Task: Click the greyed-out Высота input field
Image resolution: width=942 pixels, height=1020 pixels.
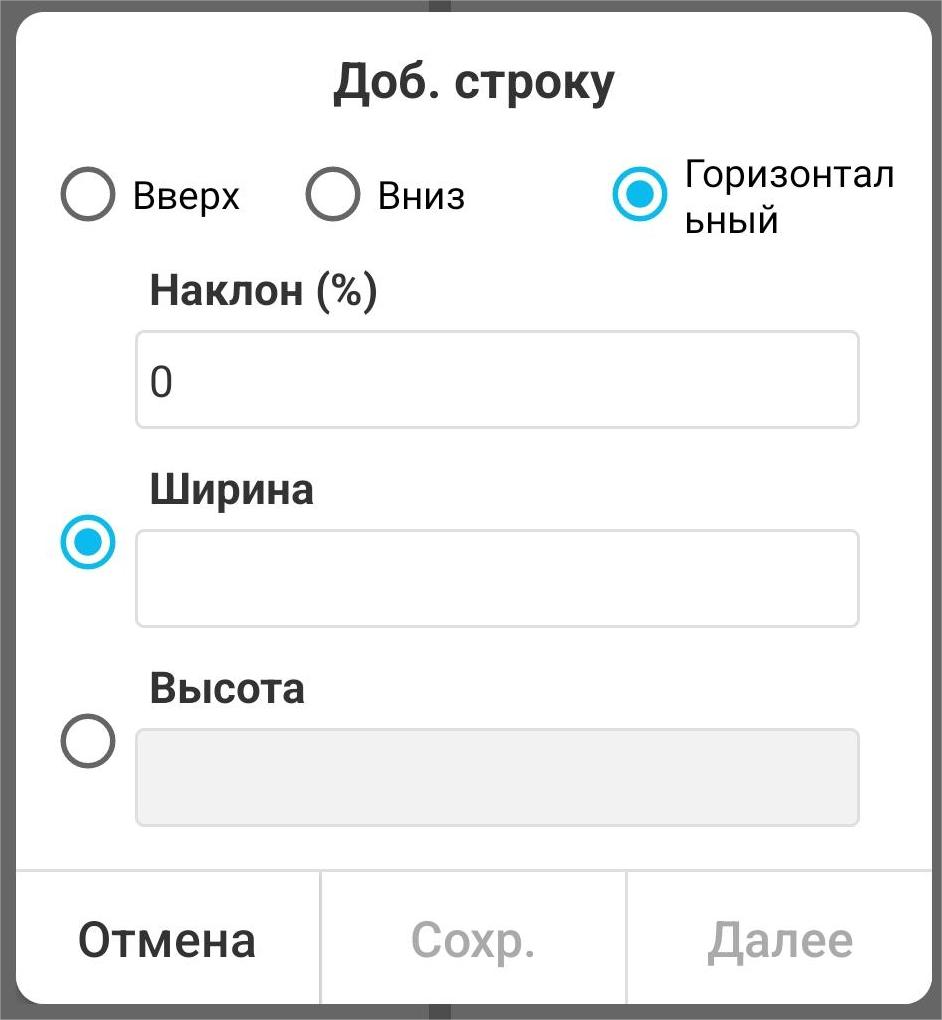Action: tap(497, 778)
